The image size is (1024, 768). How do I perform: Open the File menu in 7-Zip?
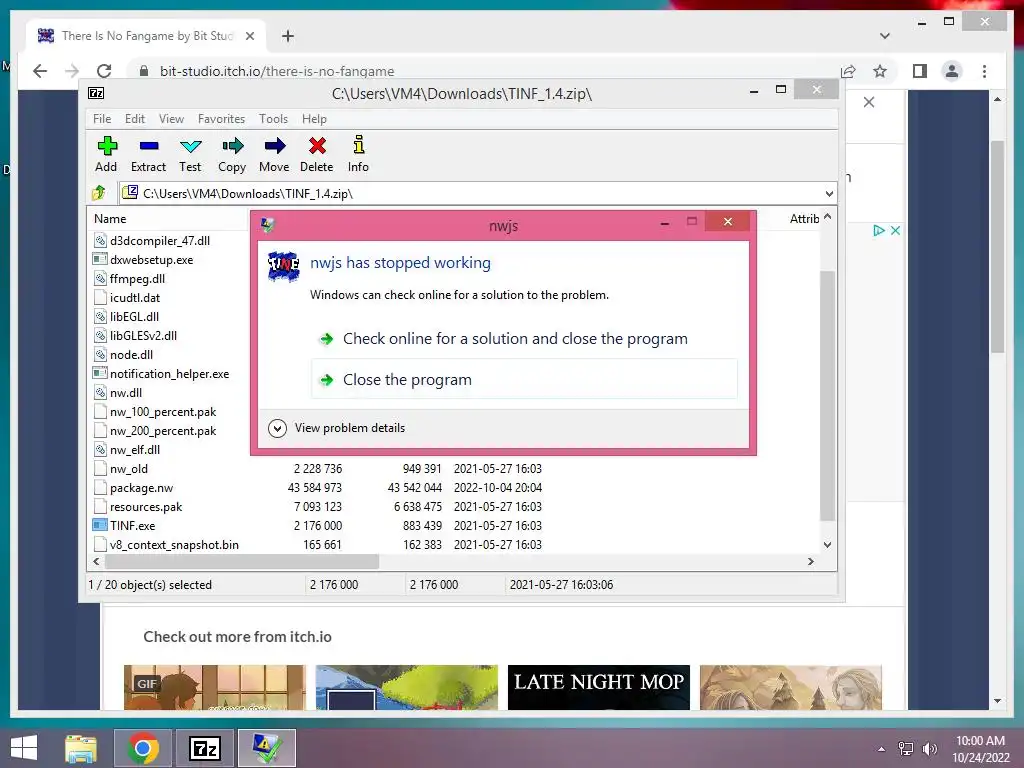click(102, 119)
